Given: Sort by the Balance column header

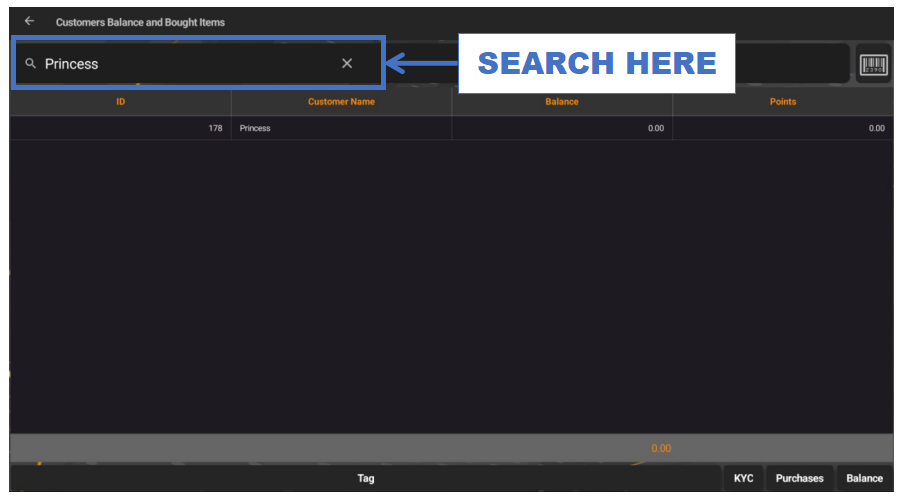Looking at the screenshot, I should click(x=562, y=102).
